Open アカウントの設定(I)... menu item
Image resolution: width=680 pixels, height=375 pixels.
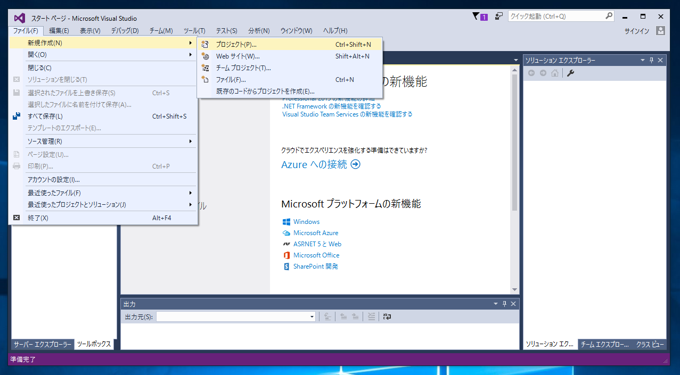click(x=103, y=180)
